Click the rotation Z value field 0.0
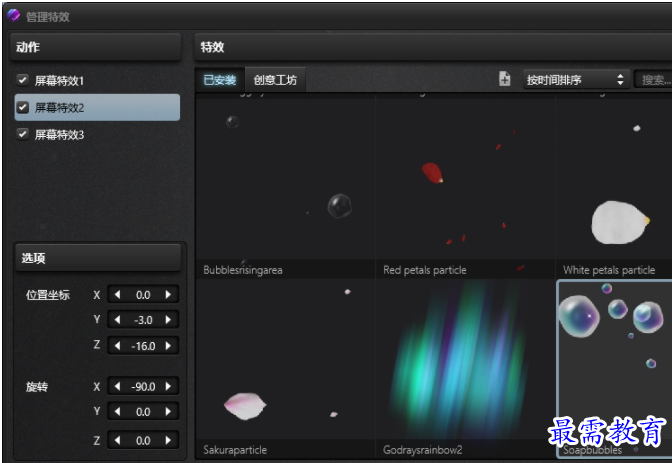672x463 pixels. (x=143, y=441)
